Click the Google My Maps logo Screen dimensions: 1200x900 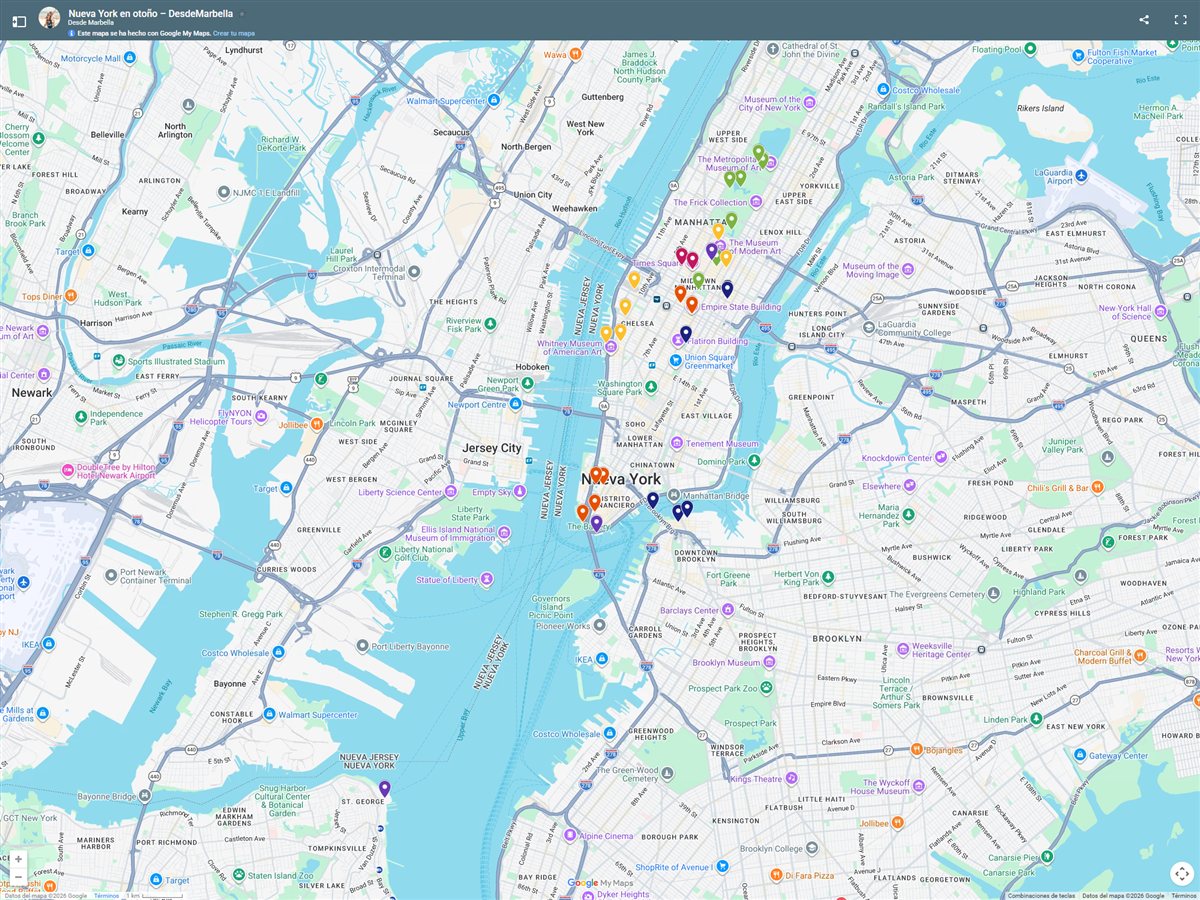pos(600,883)
